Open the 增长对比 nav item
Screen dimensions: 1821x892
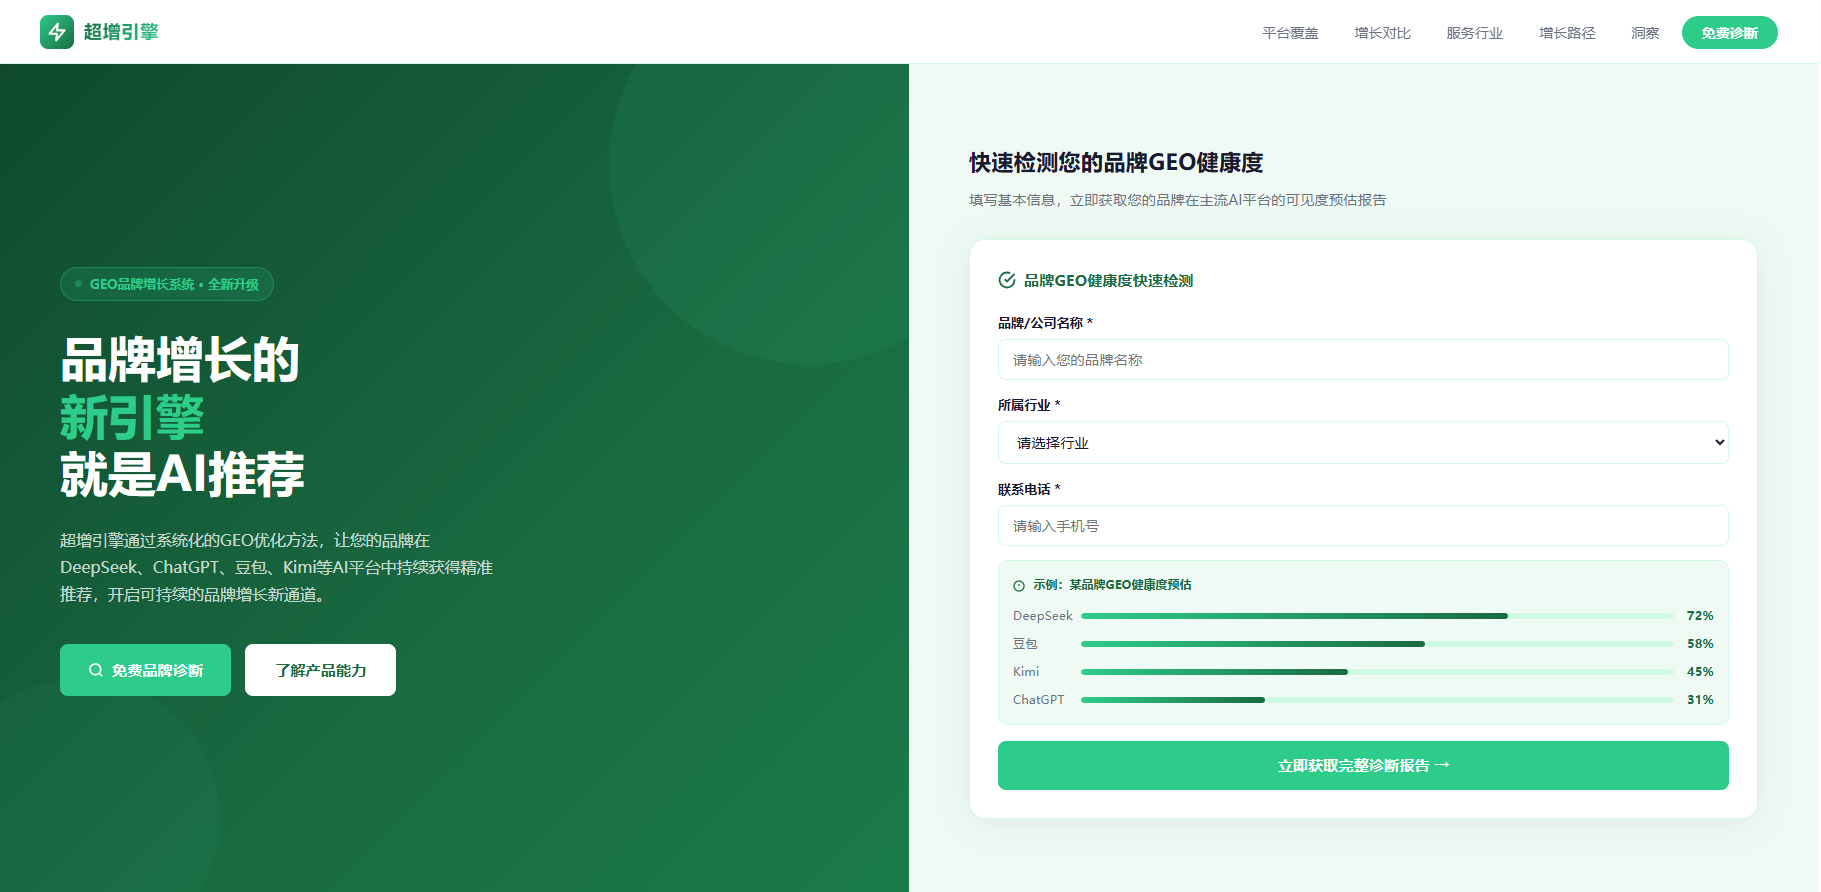pos(1382,33)
